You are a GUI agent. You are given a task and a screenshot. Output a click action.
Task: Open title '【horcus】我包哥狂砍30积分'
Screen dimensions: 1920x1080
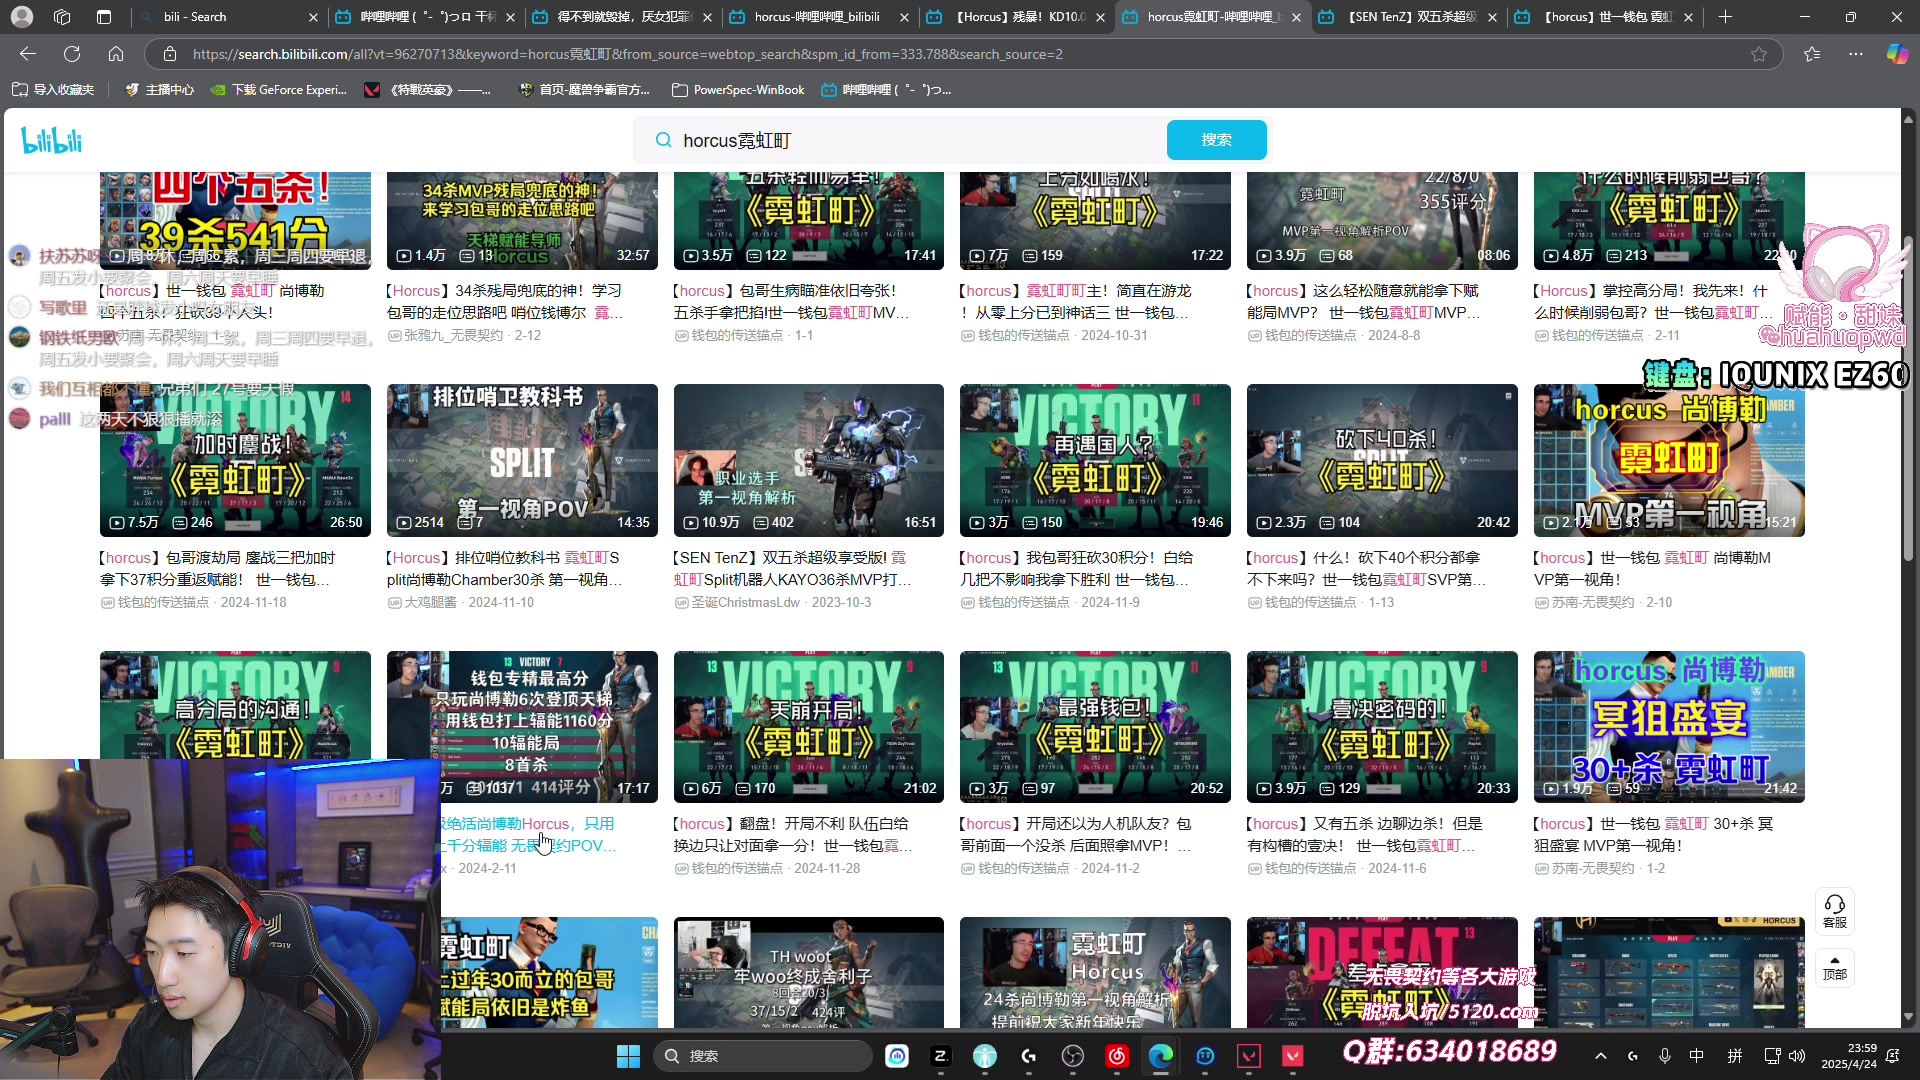pos(1076,568)
